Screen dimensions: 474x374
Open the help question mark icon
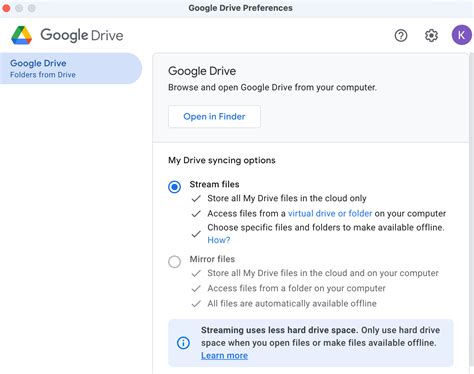pyautogui.click(x=401, y=35)
